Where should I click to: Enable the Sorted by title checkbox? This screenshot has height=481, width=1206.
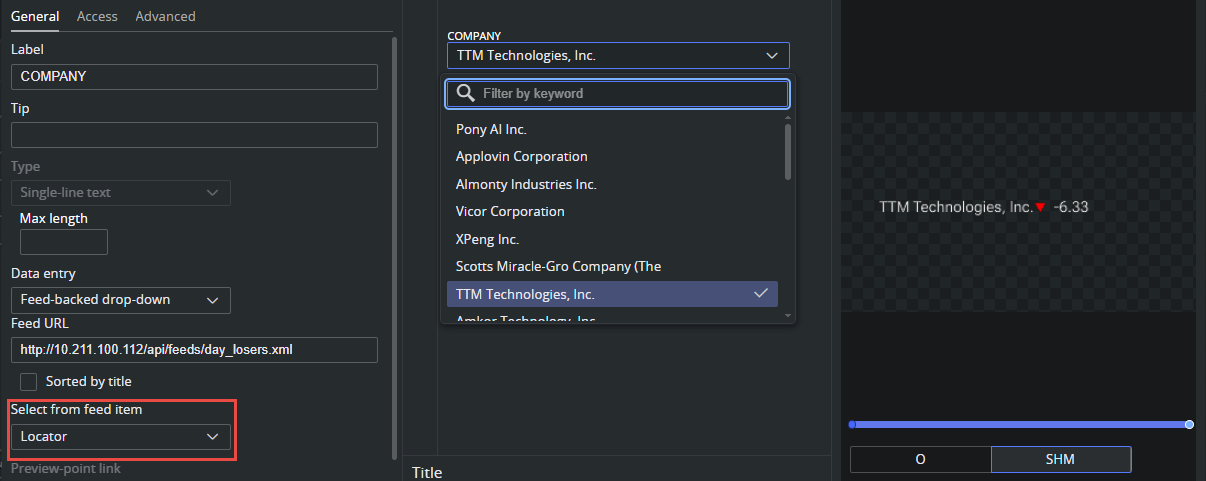29,381
